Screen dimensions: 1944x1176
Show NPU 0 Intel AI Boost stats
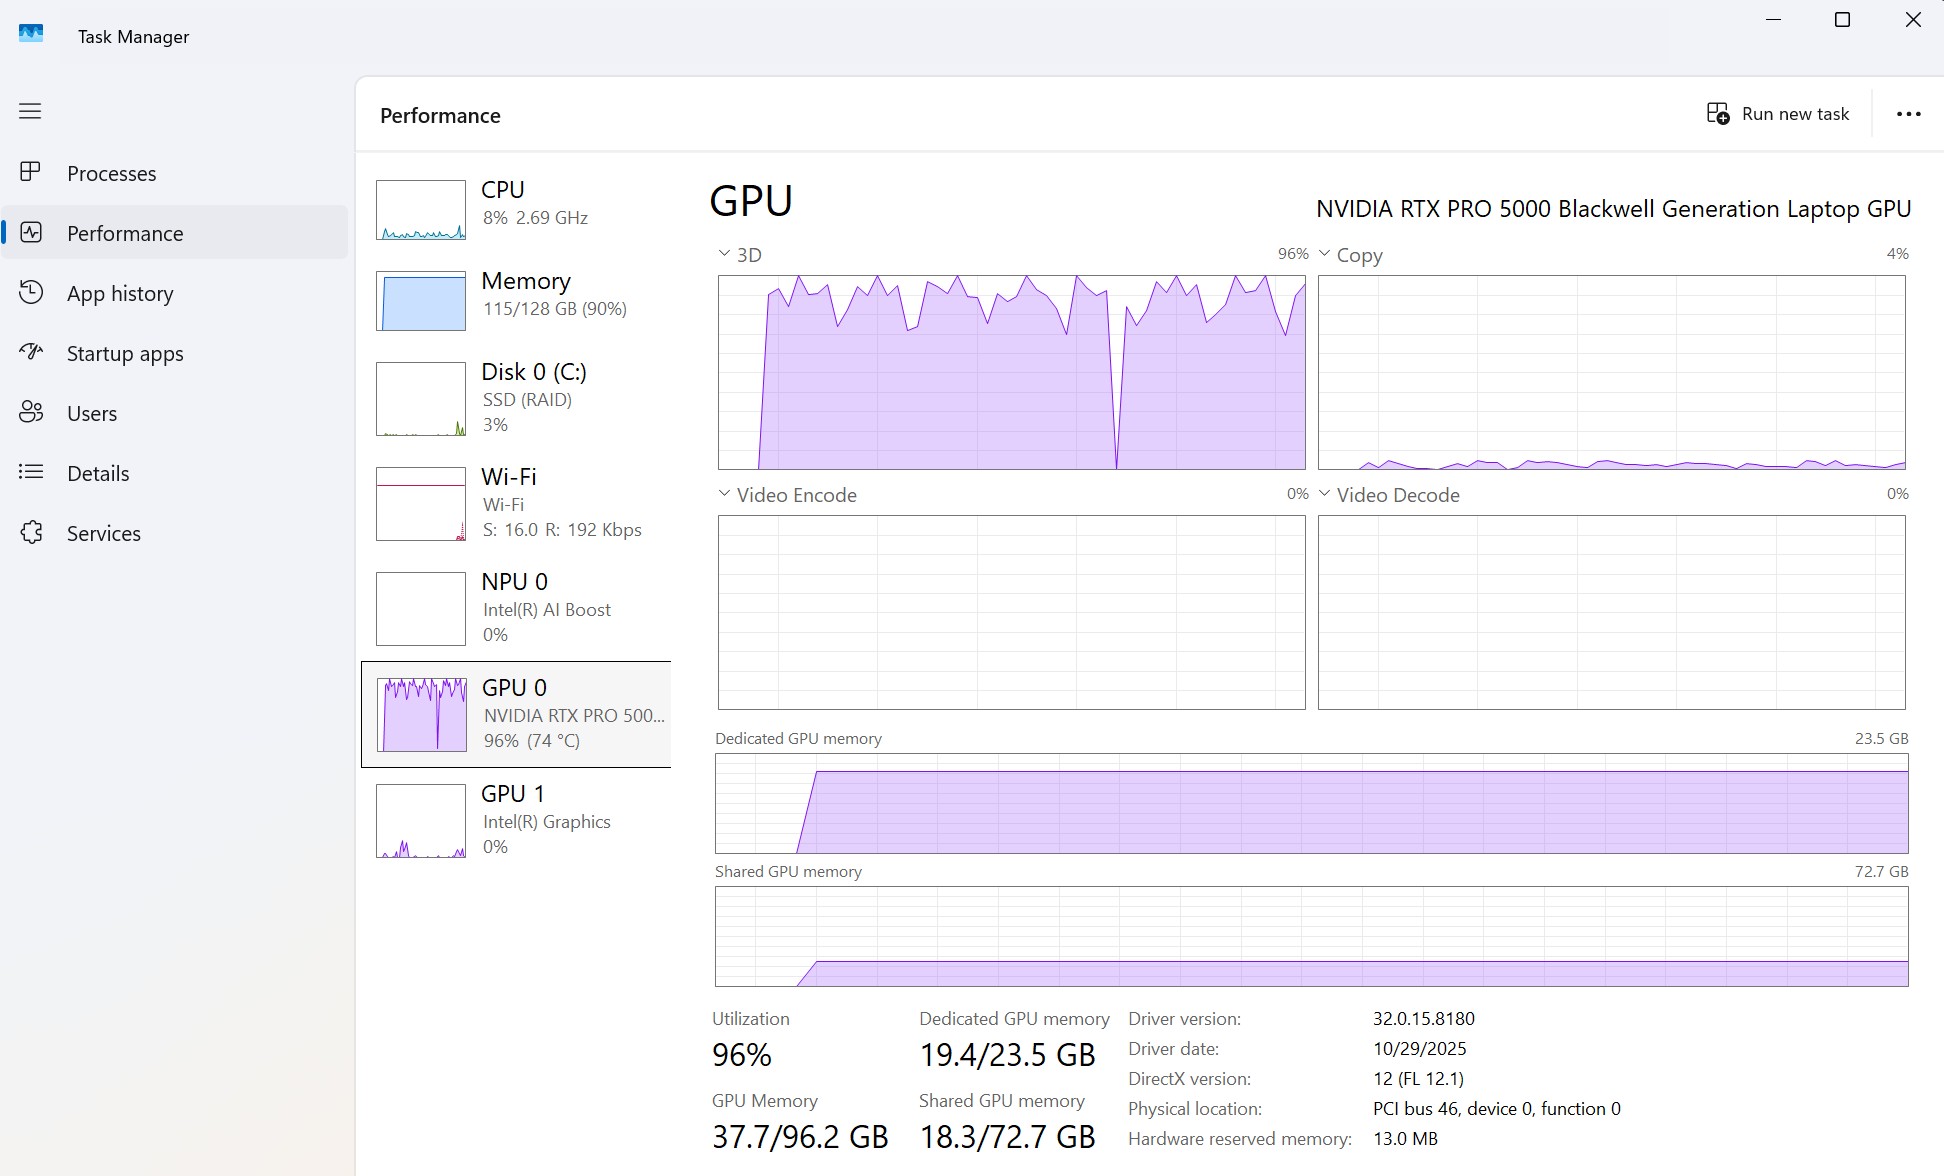(420, 608)
